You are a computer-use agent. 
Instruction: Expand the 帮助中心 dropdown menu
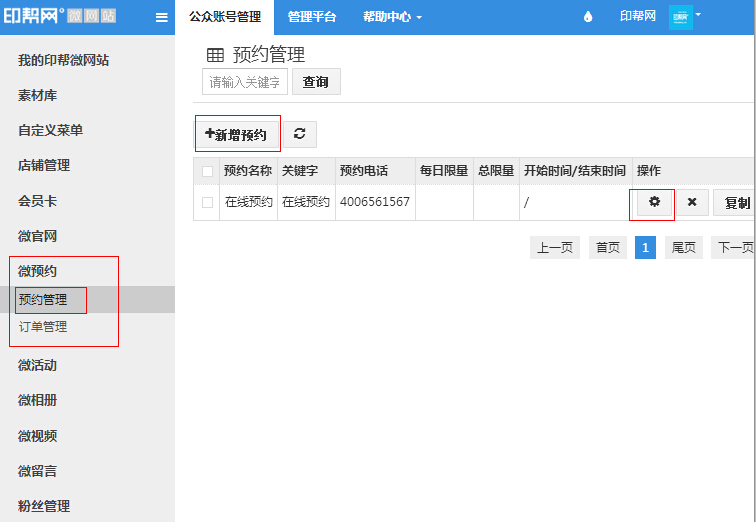pos(392,17)
